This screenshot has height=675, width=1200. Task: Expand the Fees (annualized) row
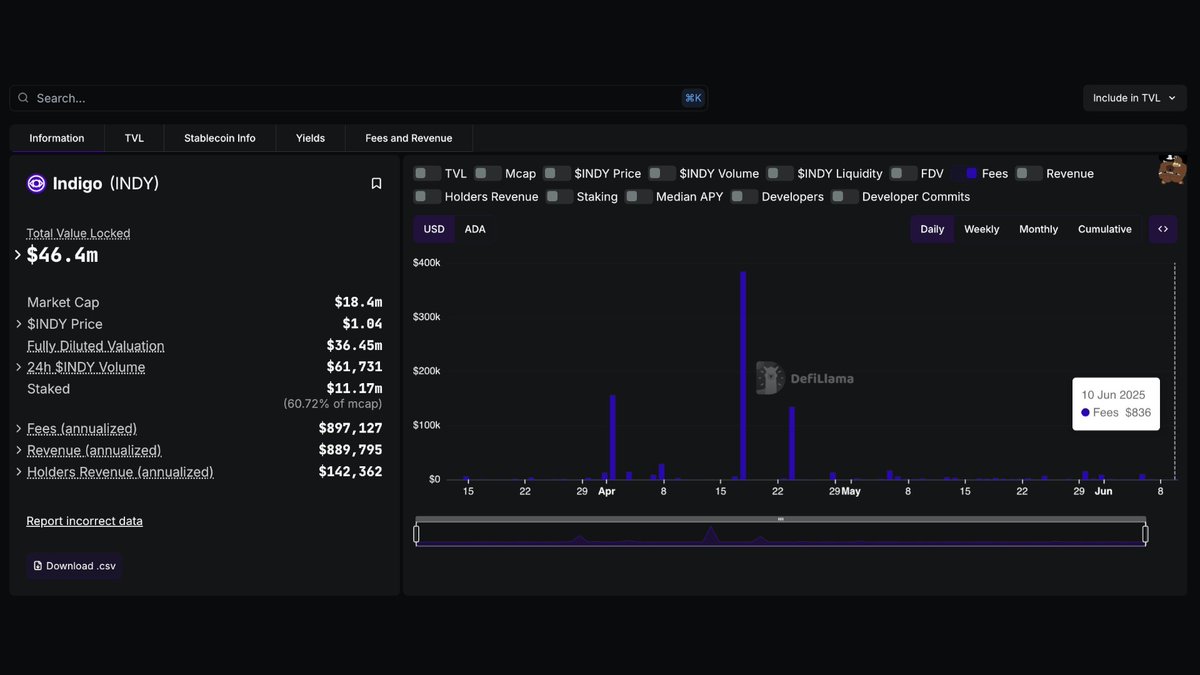[x=19, y=429]
